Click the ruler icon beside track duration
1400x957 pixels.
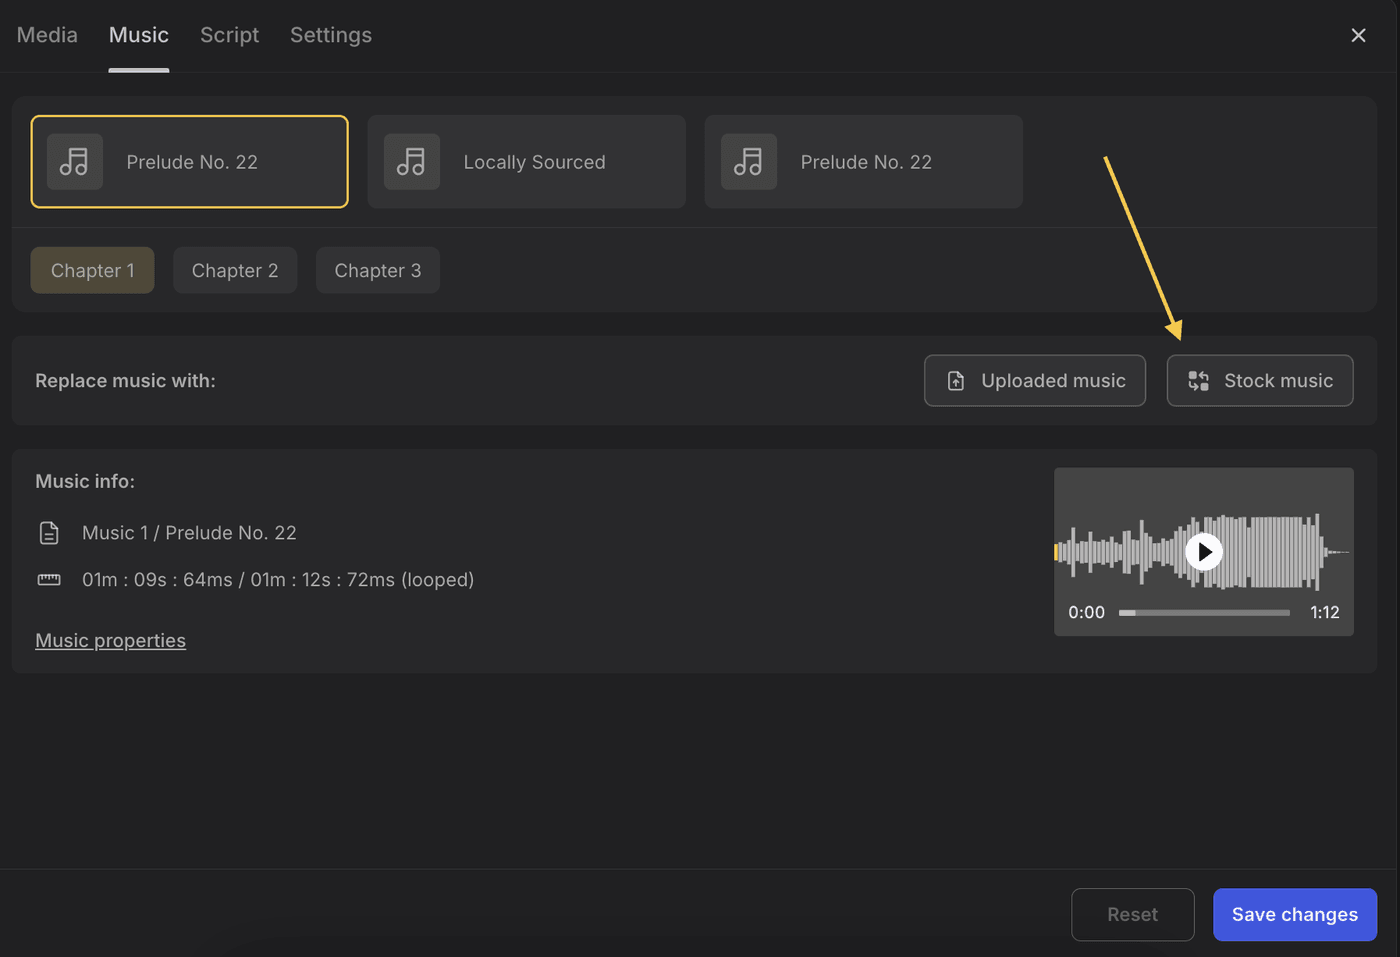click(49, 580)
